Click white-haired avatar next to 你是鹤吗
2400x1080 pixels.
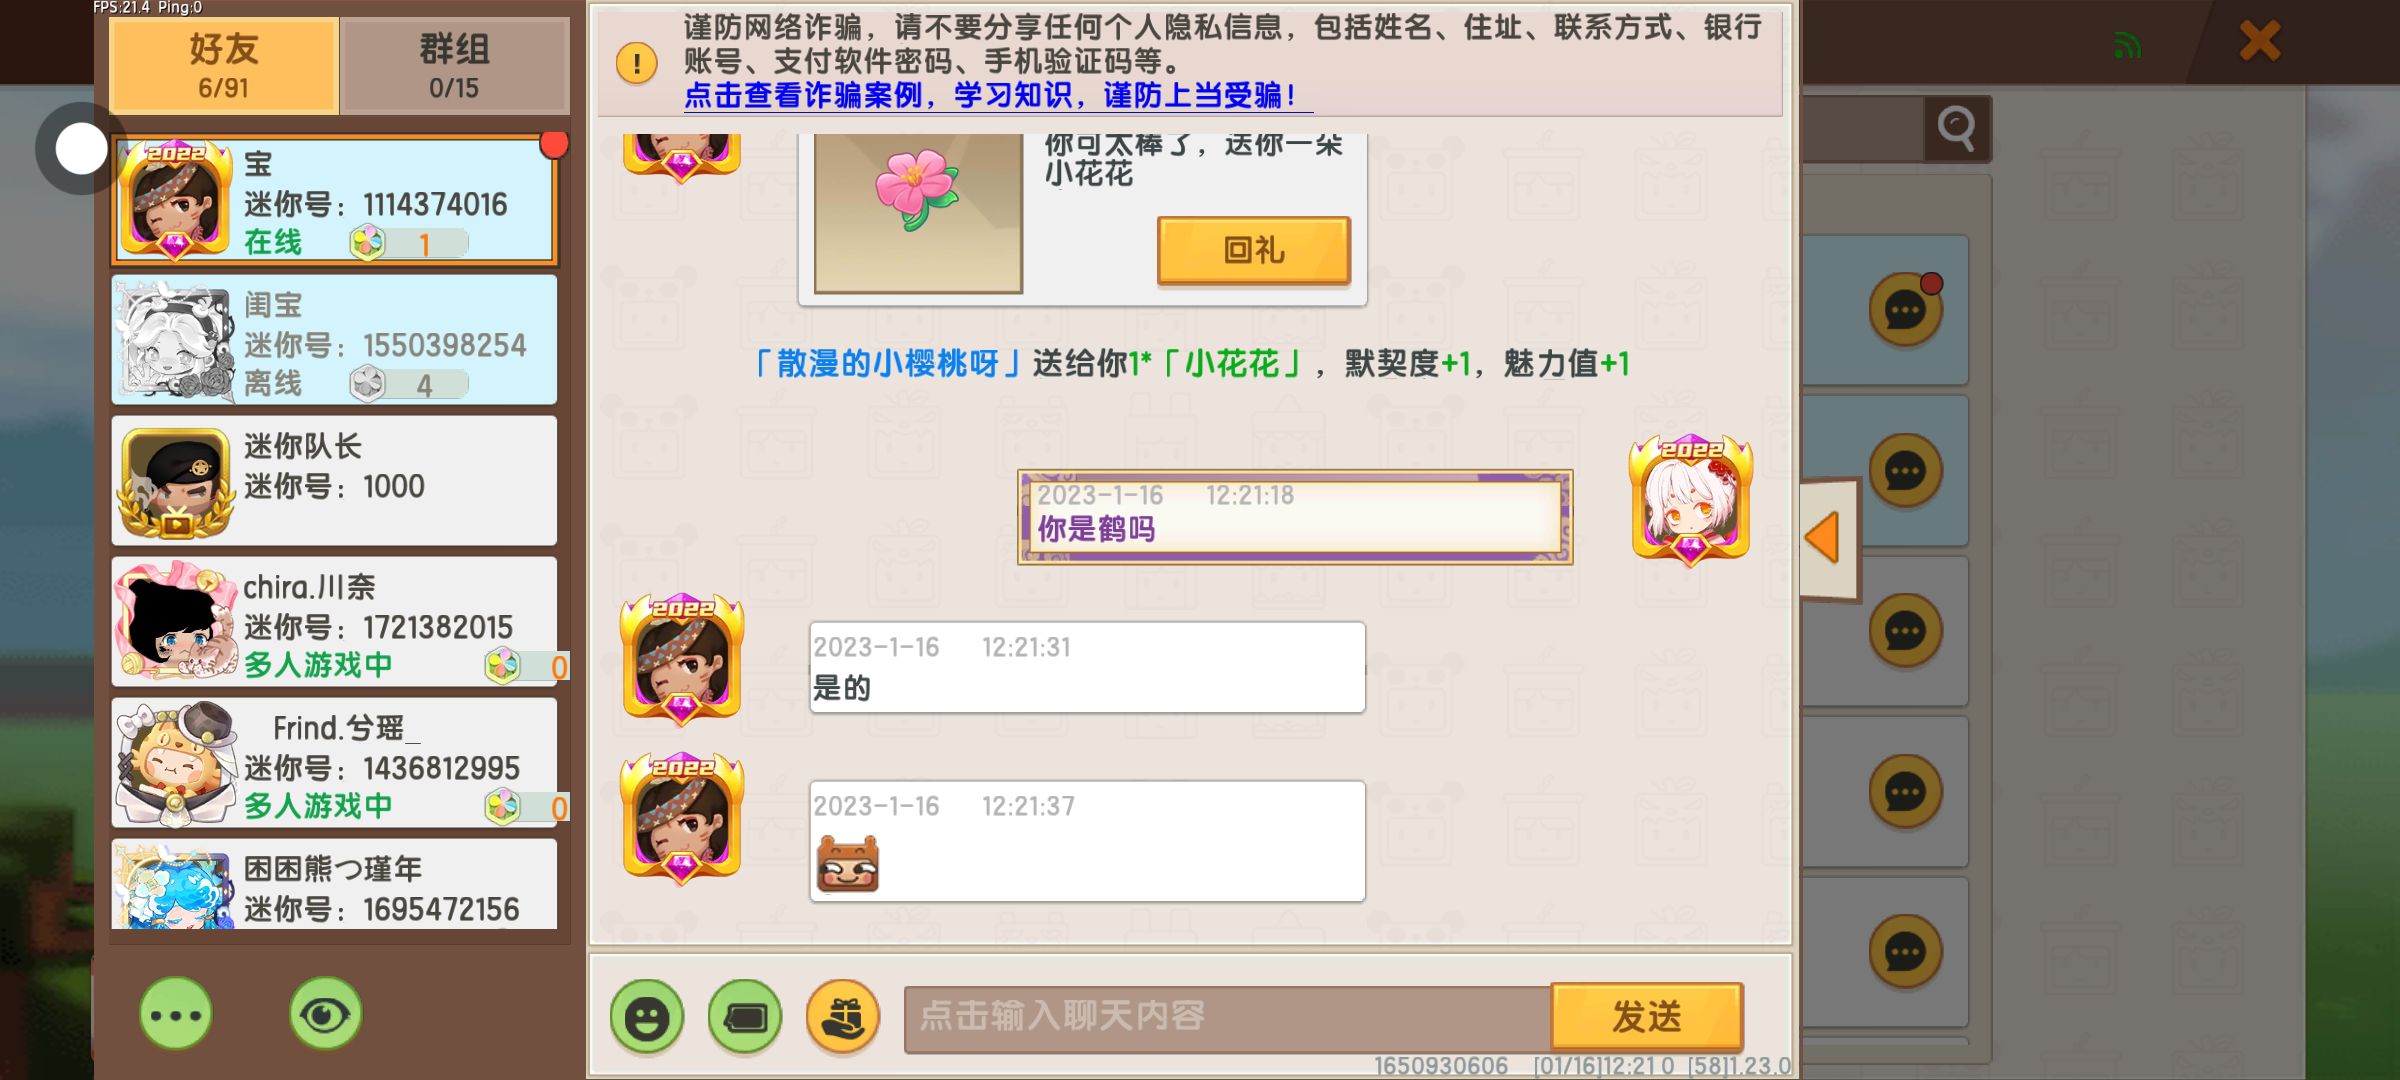point(1691,499)
